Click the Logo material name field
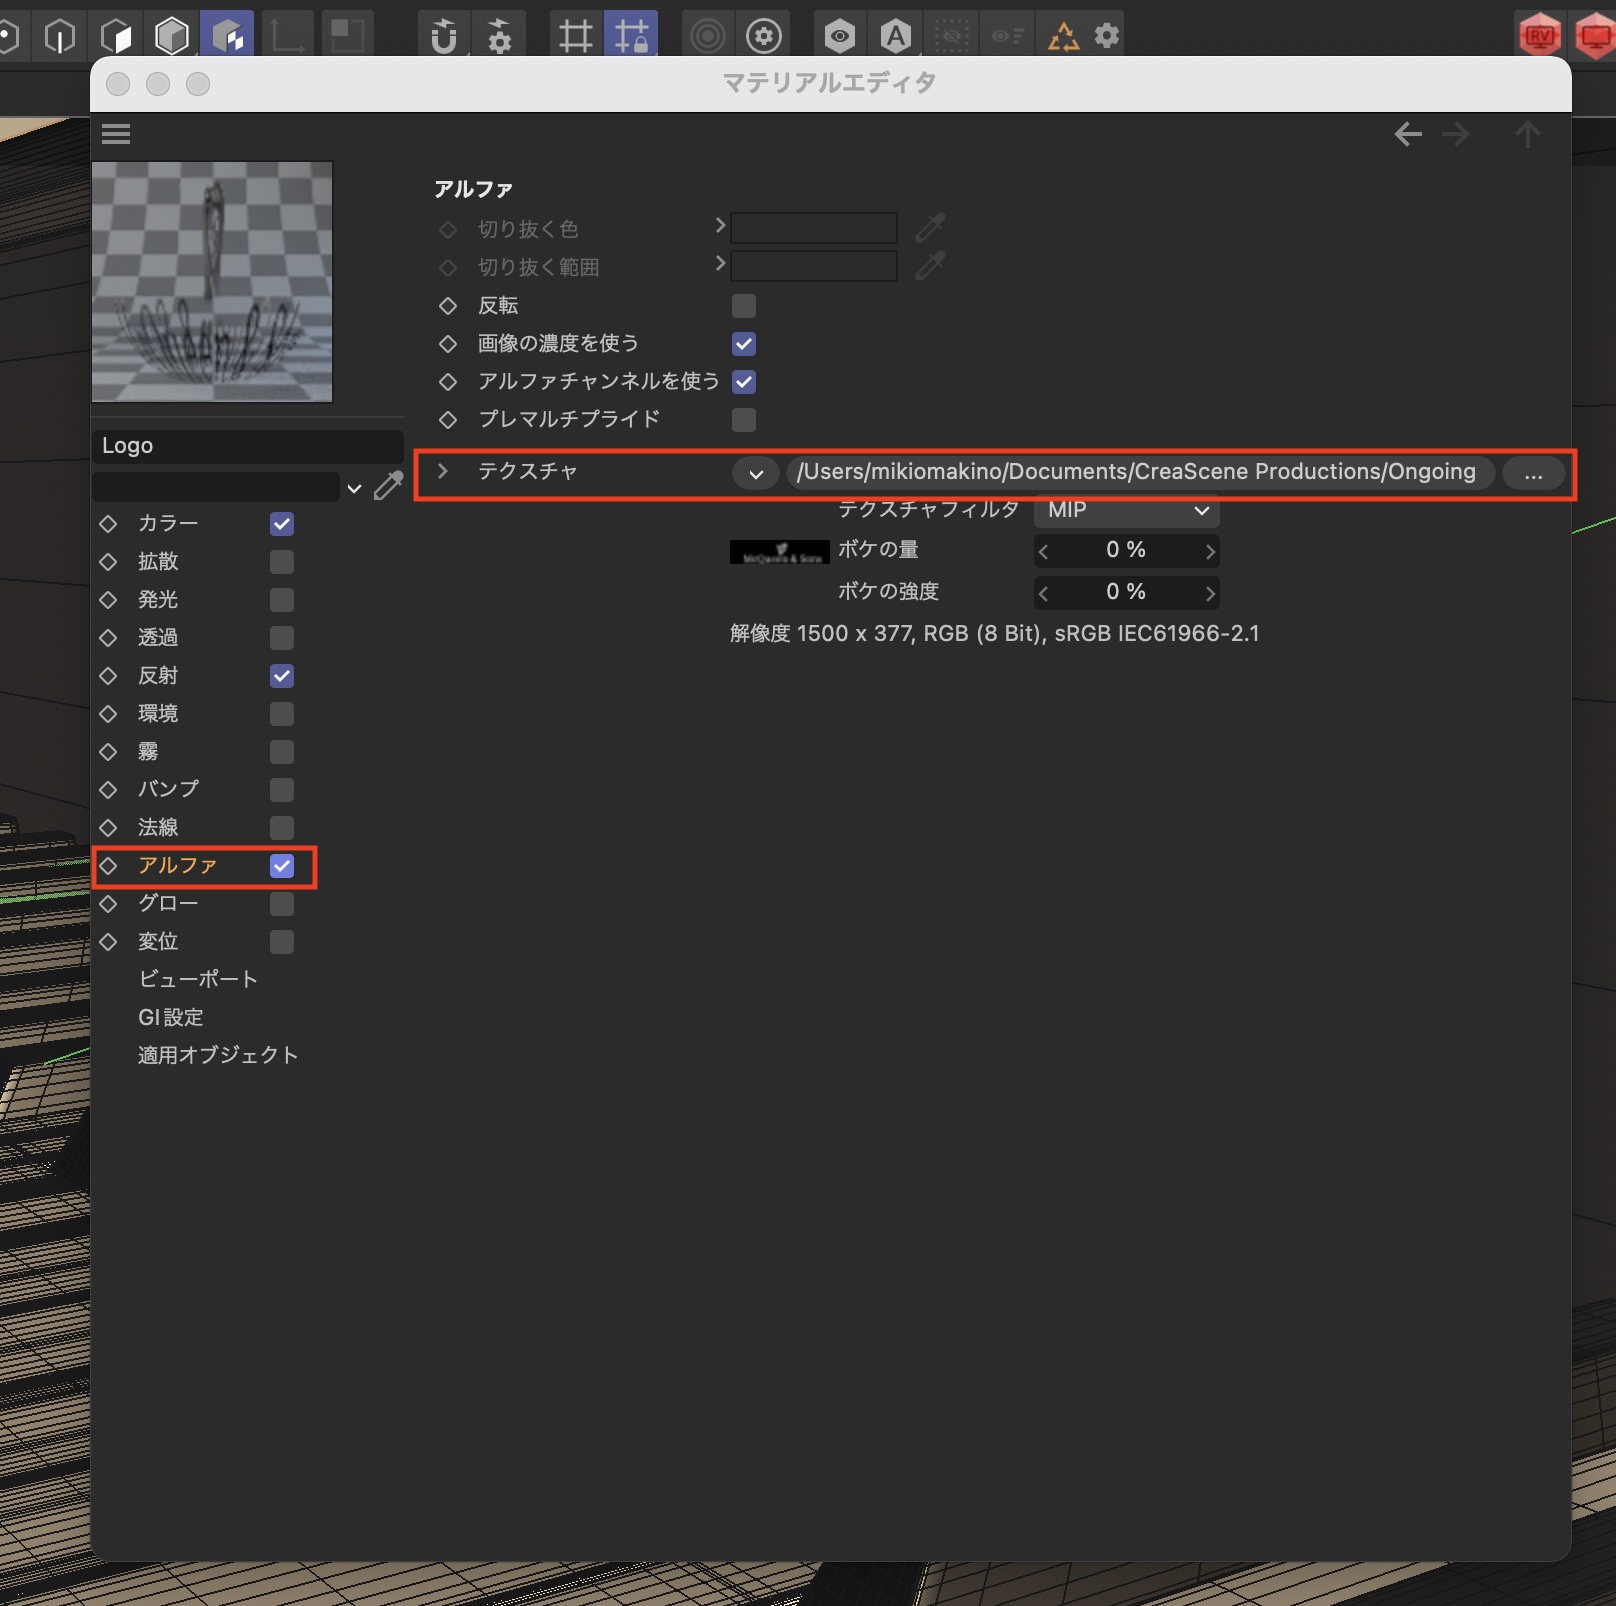The height and width of the screenshot is (1606, 1616). (247, 446)
